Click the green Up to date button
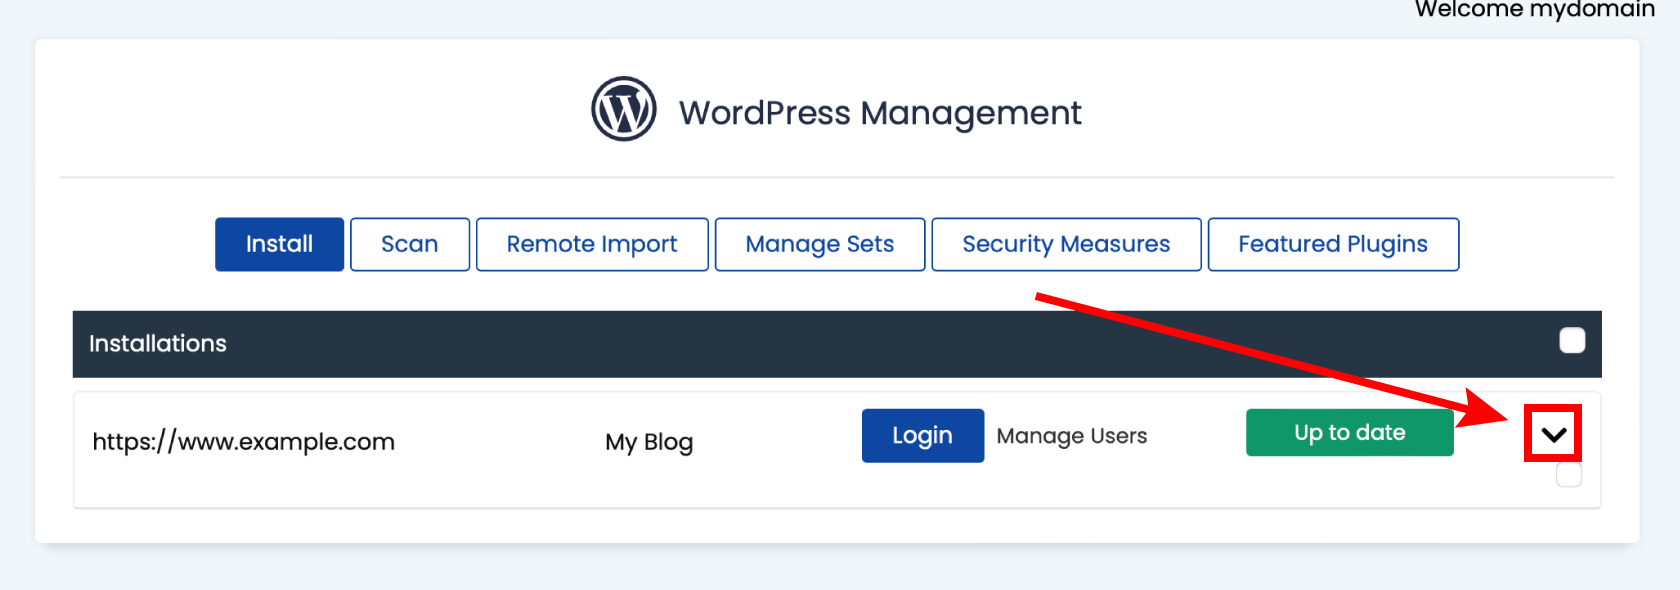 point(1350,432)
